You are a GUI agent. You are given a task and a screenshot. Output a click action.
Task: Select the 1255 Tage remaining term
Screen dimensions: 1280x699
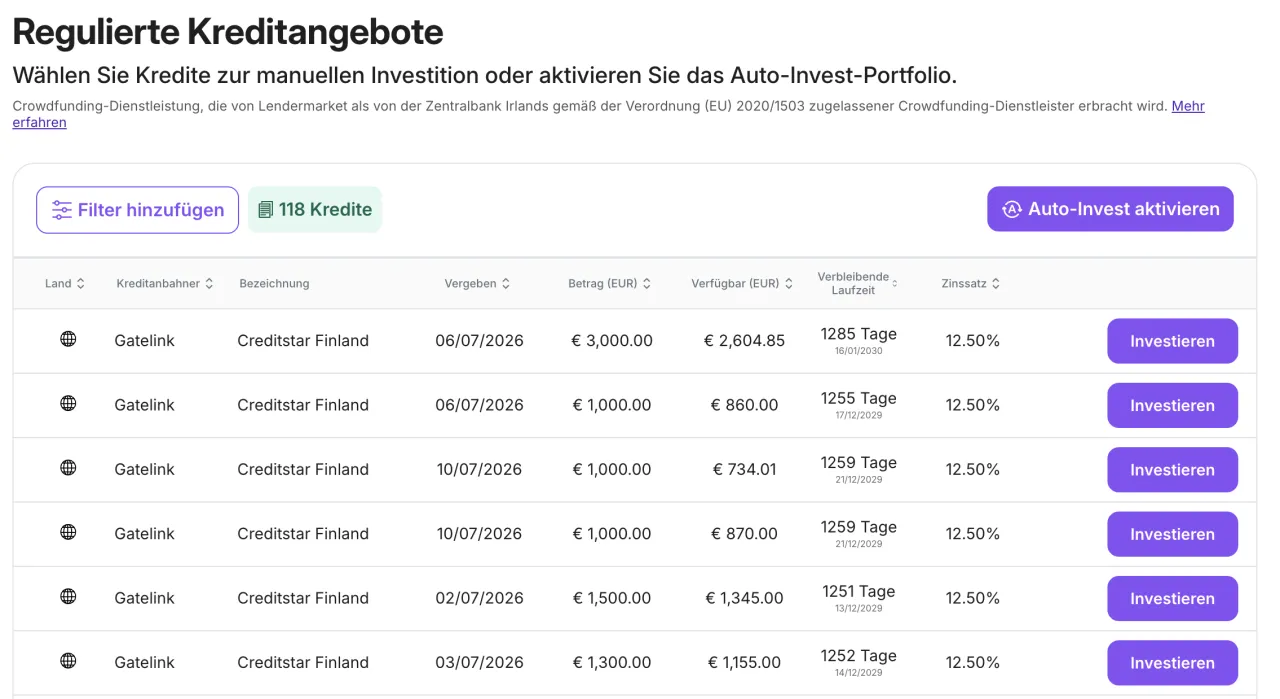pyautogui.click(x=858, y=398)
